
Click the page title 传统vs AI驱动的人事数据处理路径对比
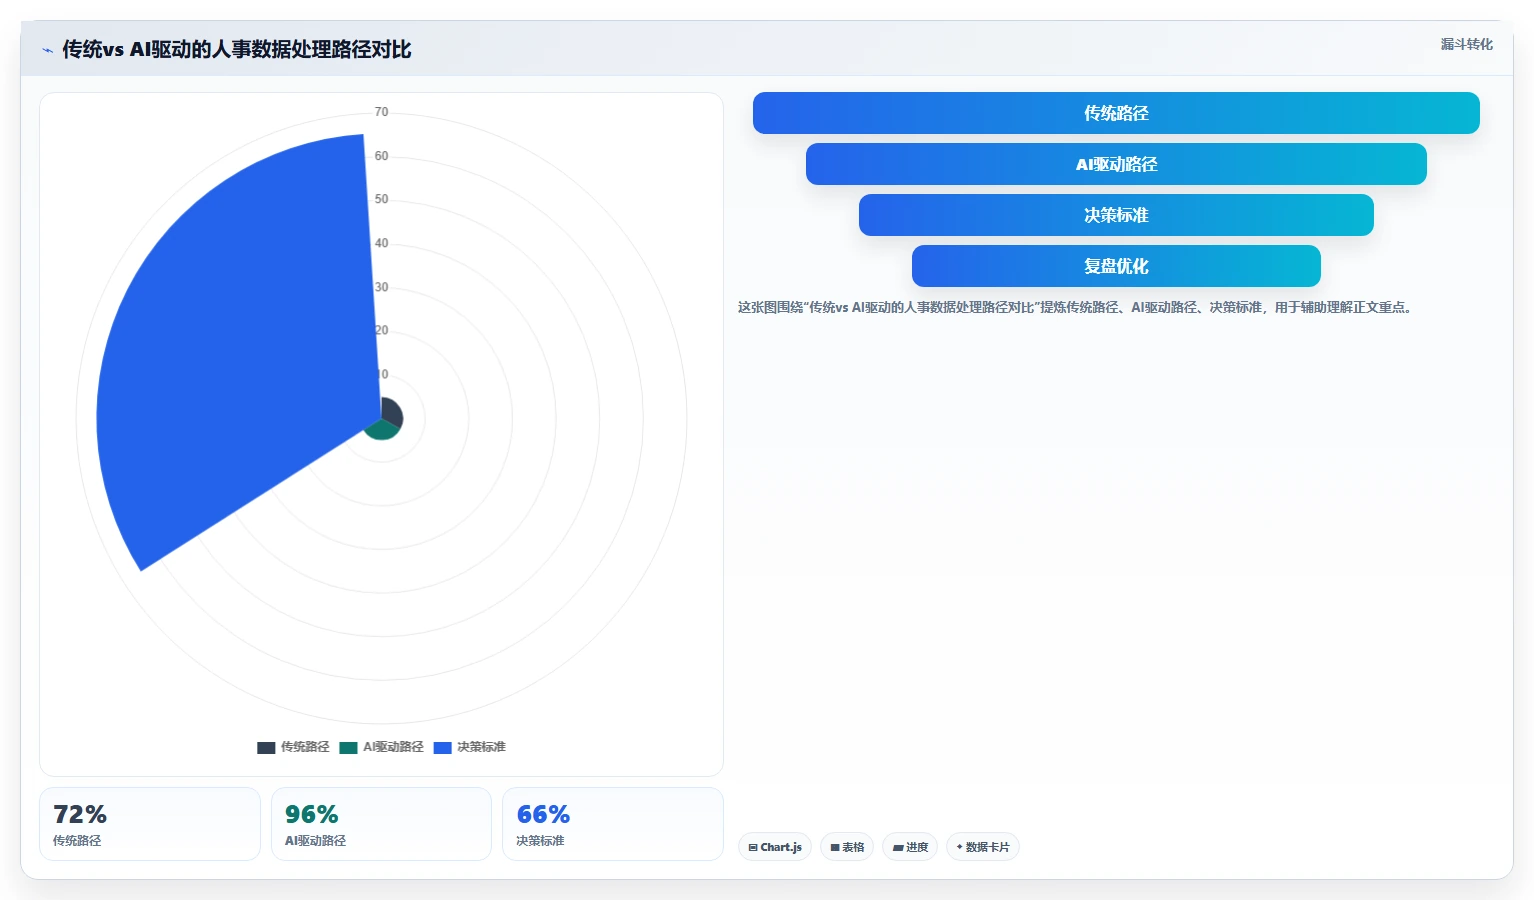237,50
